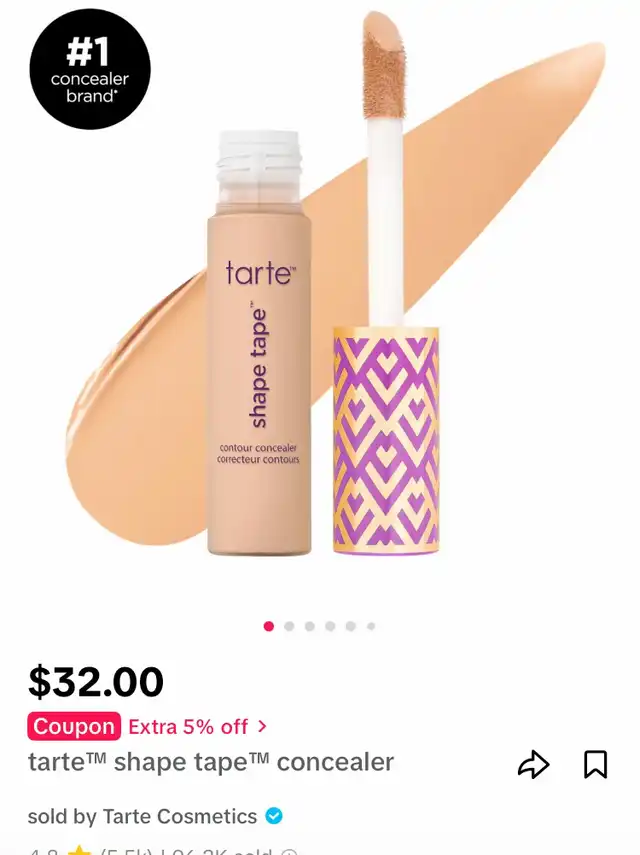The height and width of the screenshot is (855, 640).
Task: Tap the #1 concealer brand badge
Action: [x=90, y=69]
